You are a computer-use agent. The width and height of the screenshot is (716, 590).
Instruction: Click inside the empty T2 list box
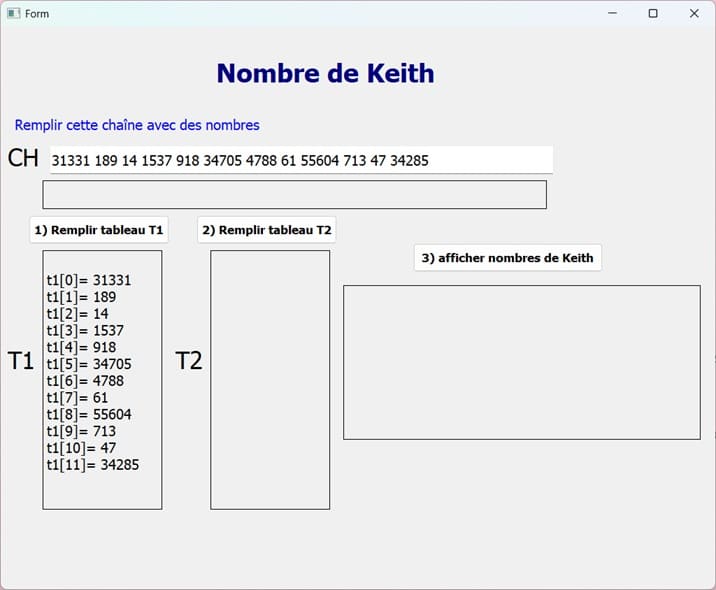coord(270,380)
